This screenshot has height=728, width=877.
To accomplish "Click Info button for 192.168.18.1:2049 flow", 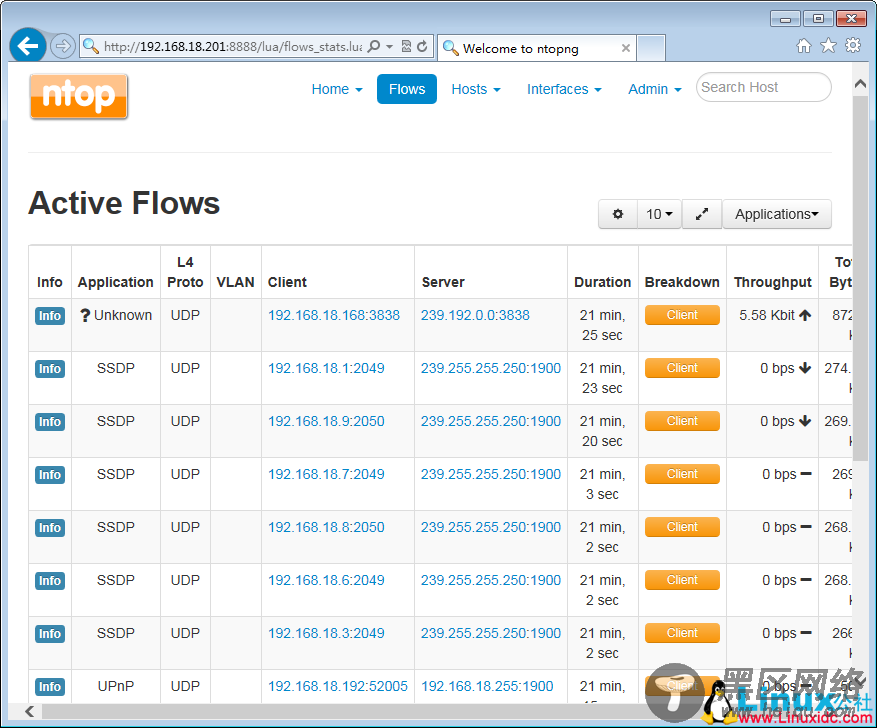I will tap(50, 369).
